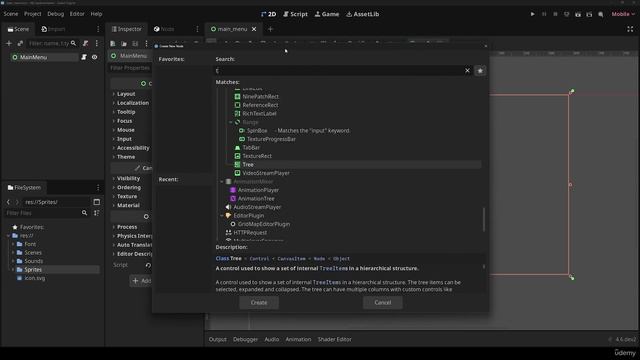Collapse the Range node group
This screenshot has width=640, height=360.
pos(231,122)
